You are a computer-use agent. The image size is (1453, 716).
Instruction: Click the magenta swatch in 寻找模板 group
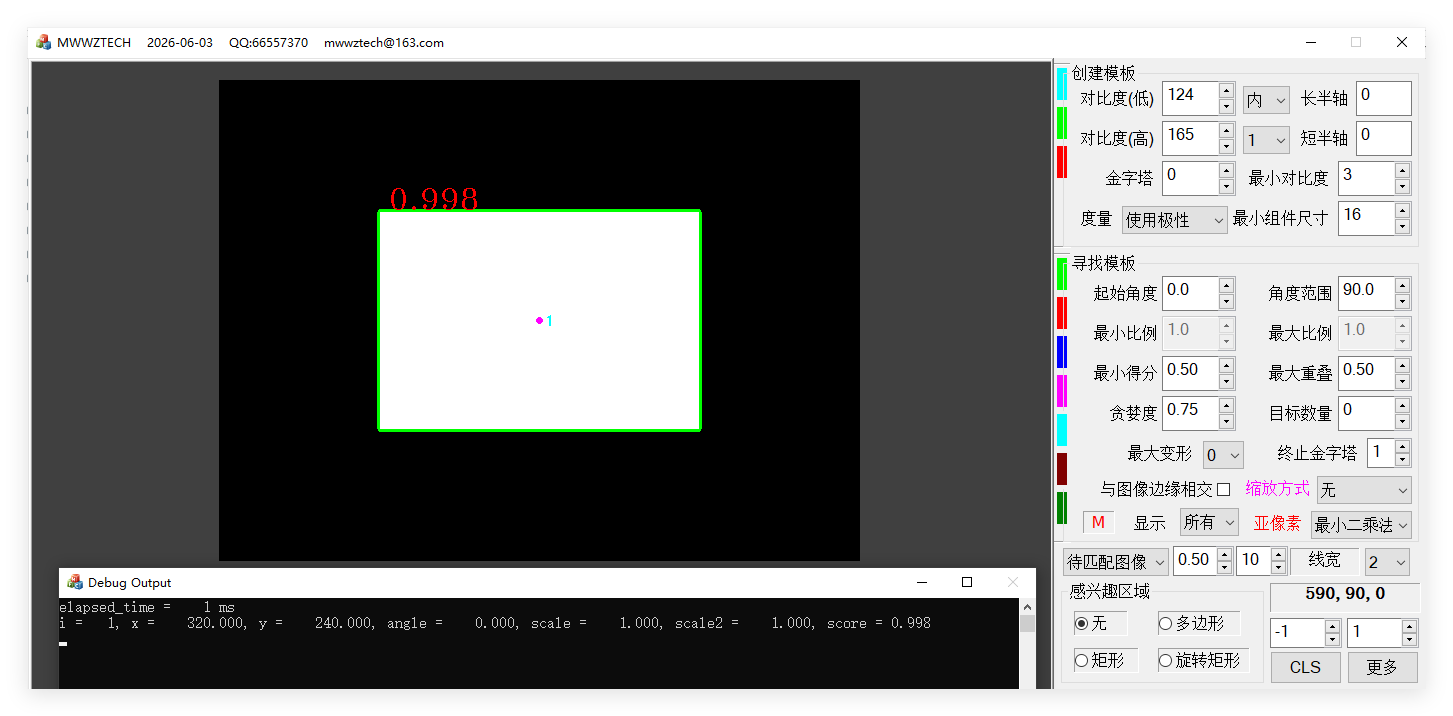(x=1062, y=391)
